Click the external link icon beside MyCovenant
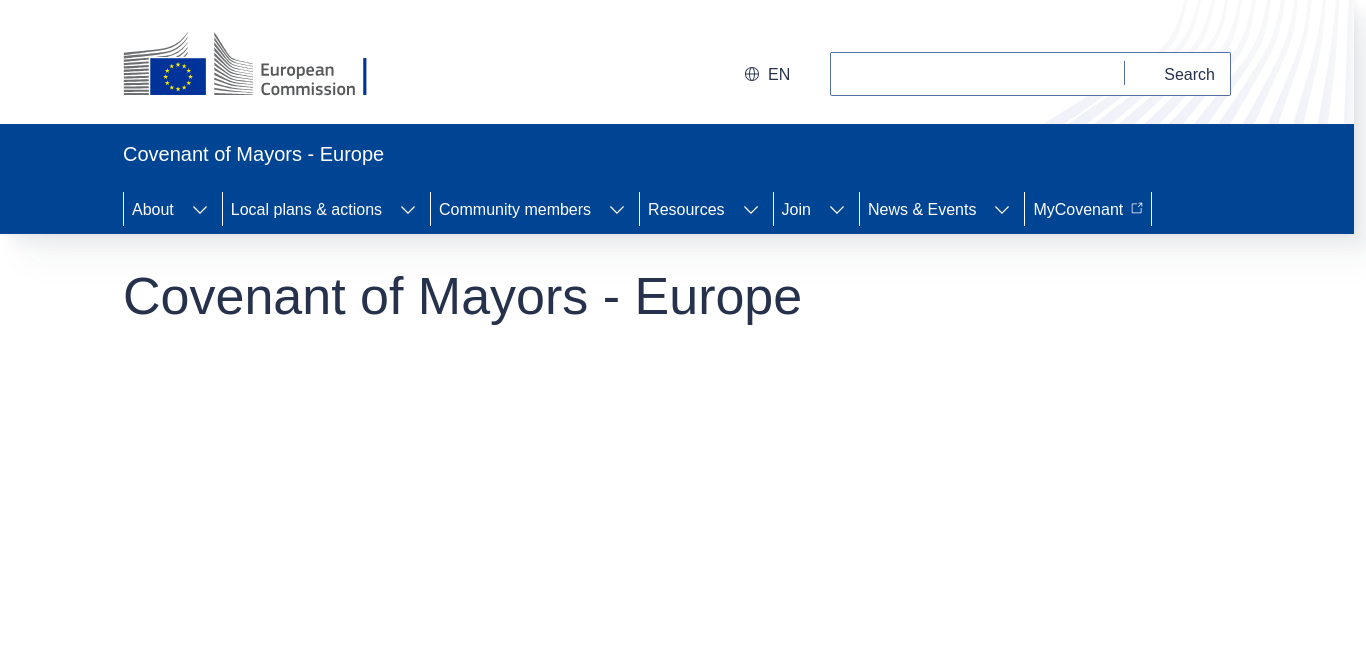Image resolution: width=1366 pixels, height=651 pixels. coord(1137,208)
